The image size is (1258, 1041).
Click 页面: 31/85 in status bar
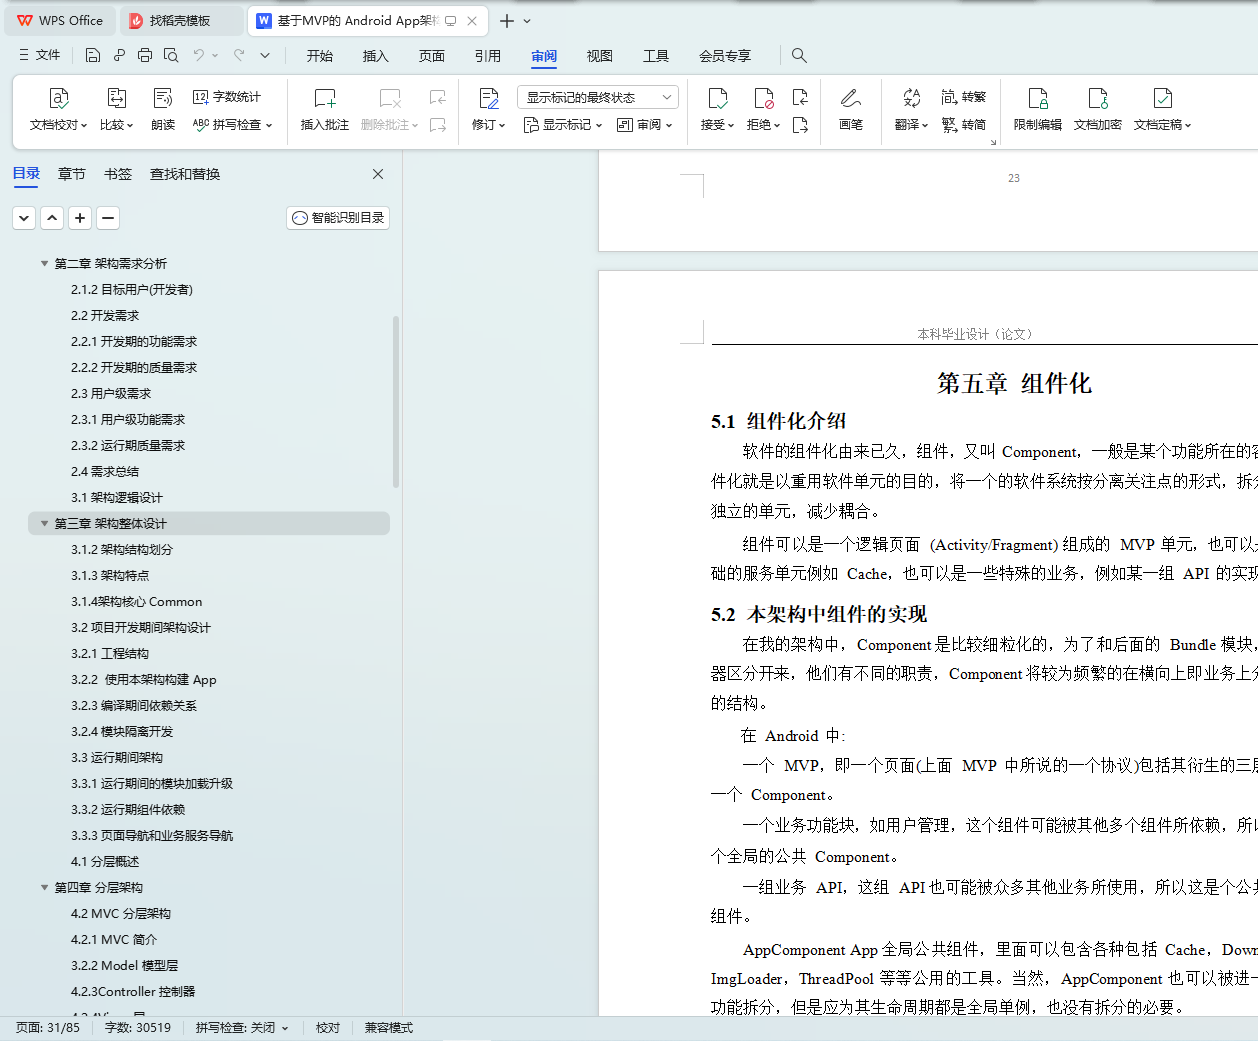click(x=48, y=1028)
